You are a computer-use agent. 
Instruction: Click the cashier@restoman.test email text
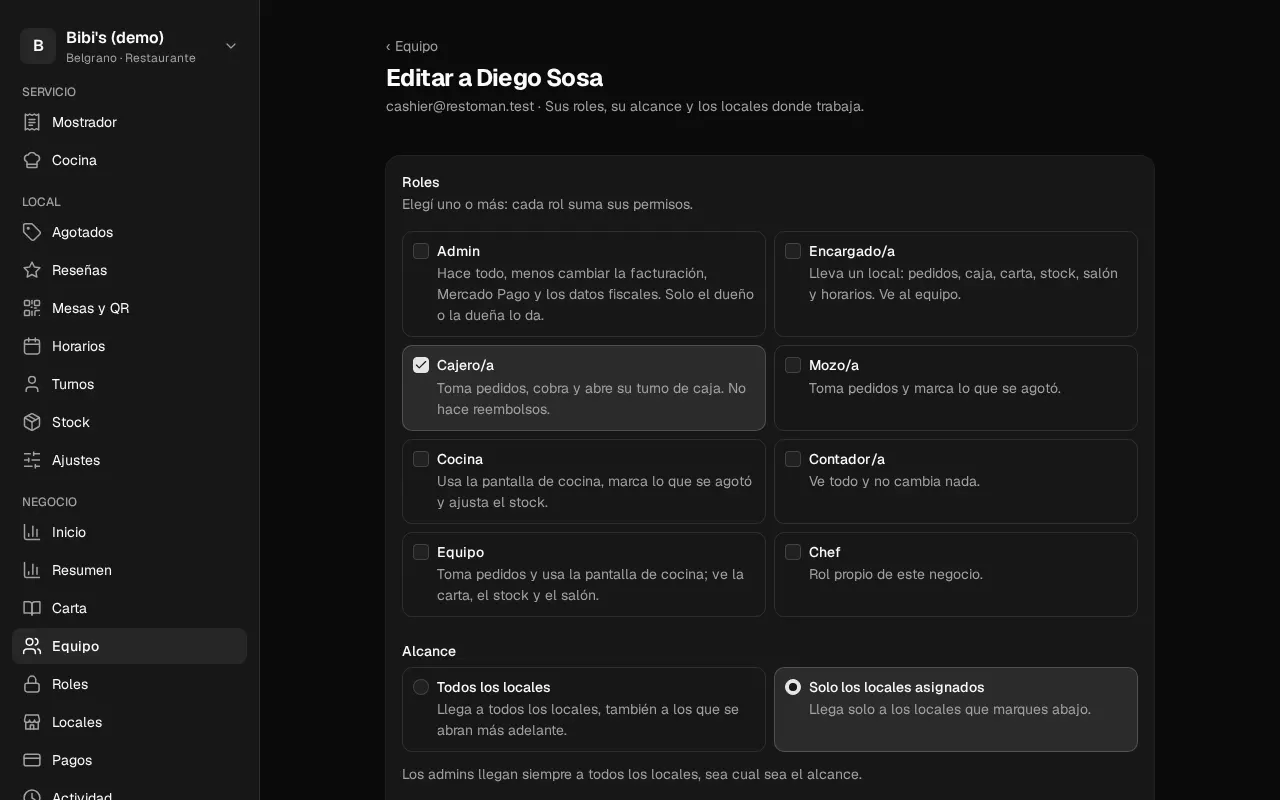(x=460, y=106)
